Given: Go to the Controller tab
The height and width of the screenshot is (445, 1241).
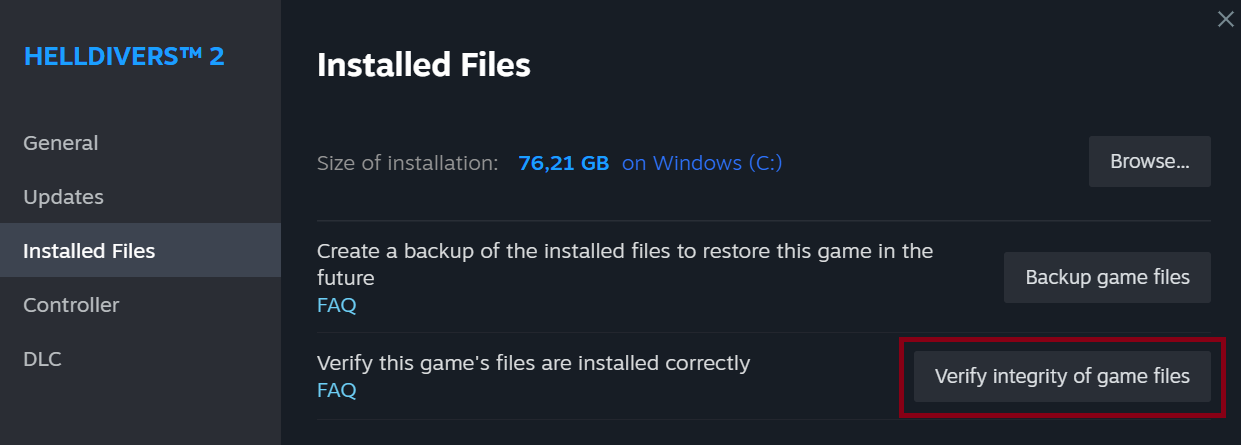Looking at the screenshot, I should [71, 305].
